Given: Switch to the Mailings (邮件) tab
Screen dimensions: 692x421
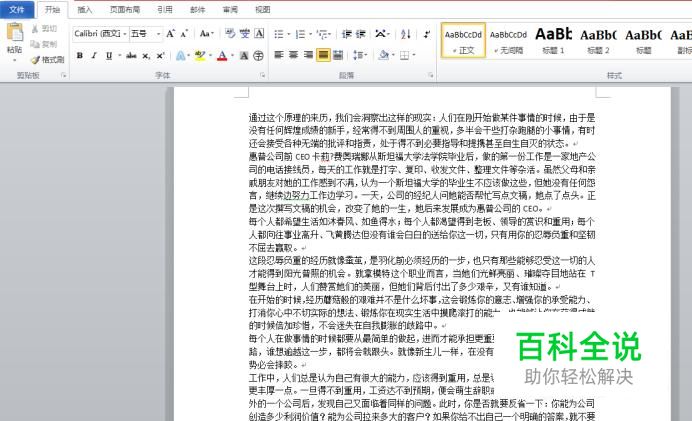Looking at the screenshot, I should click(197, 10).
